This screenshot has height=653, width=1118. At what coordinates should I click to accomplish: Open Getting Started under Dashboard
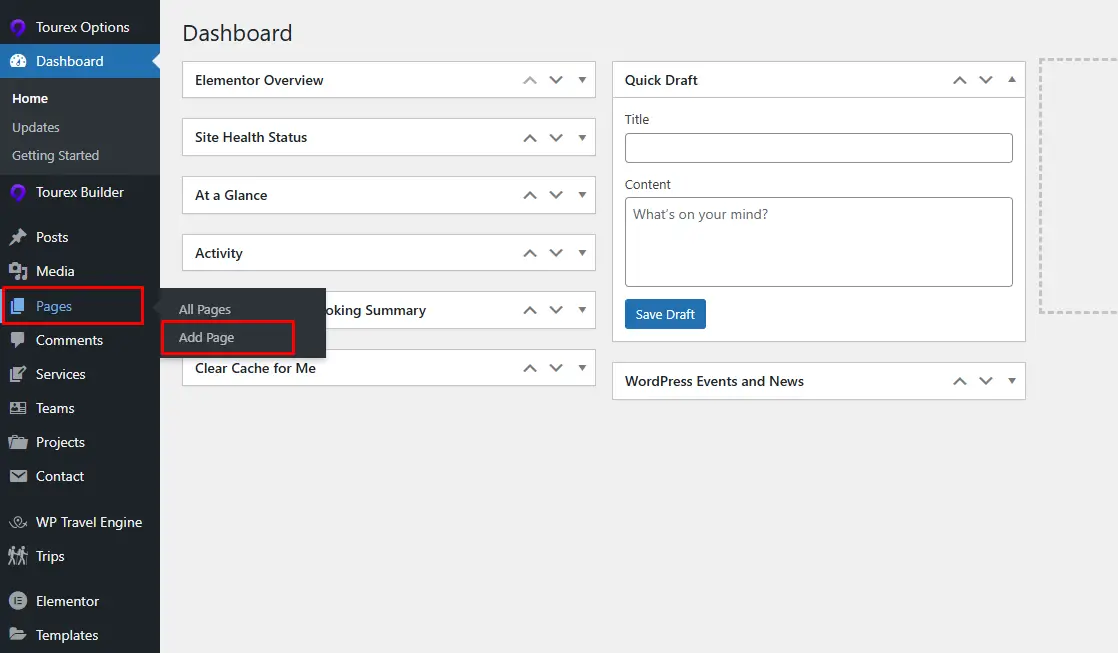(x=56, y=155)
